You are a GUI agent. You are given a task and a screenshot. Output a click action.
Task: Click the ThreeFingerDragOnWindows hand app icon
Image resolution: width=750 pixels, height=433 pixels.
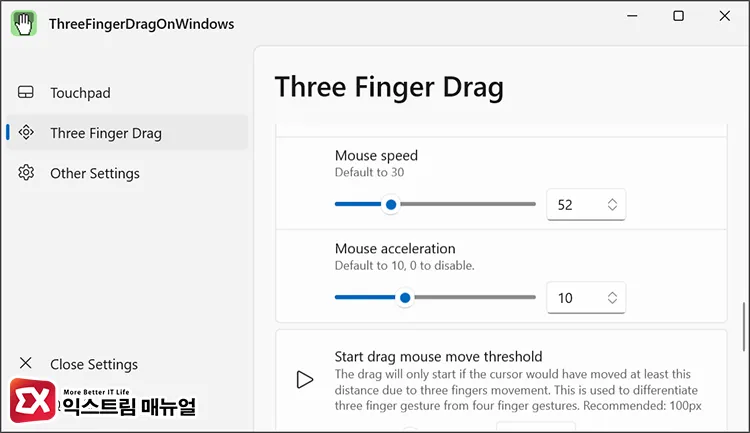[x=24, y=23]
